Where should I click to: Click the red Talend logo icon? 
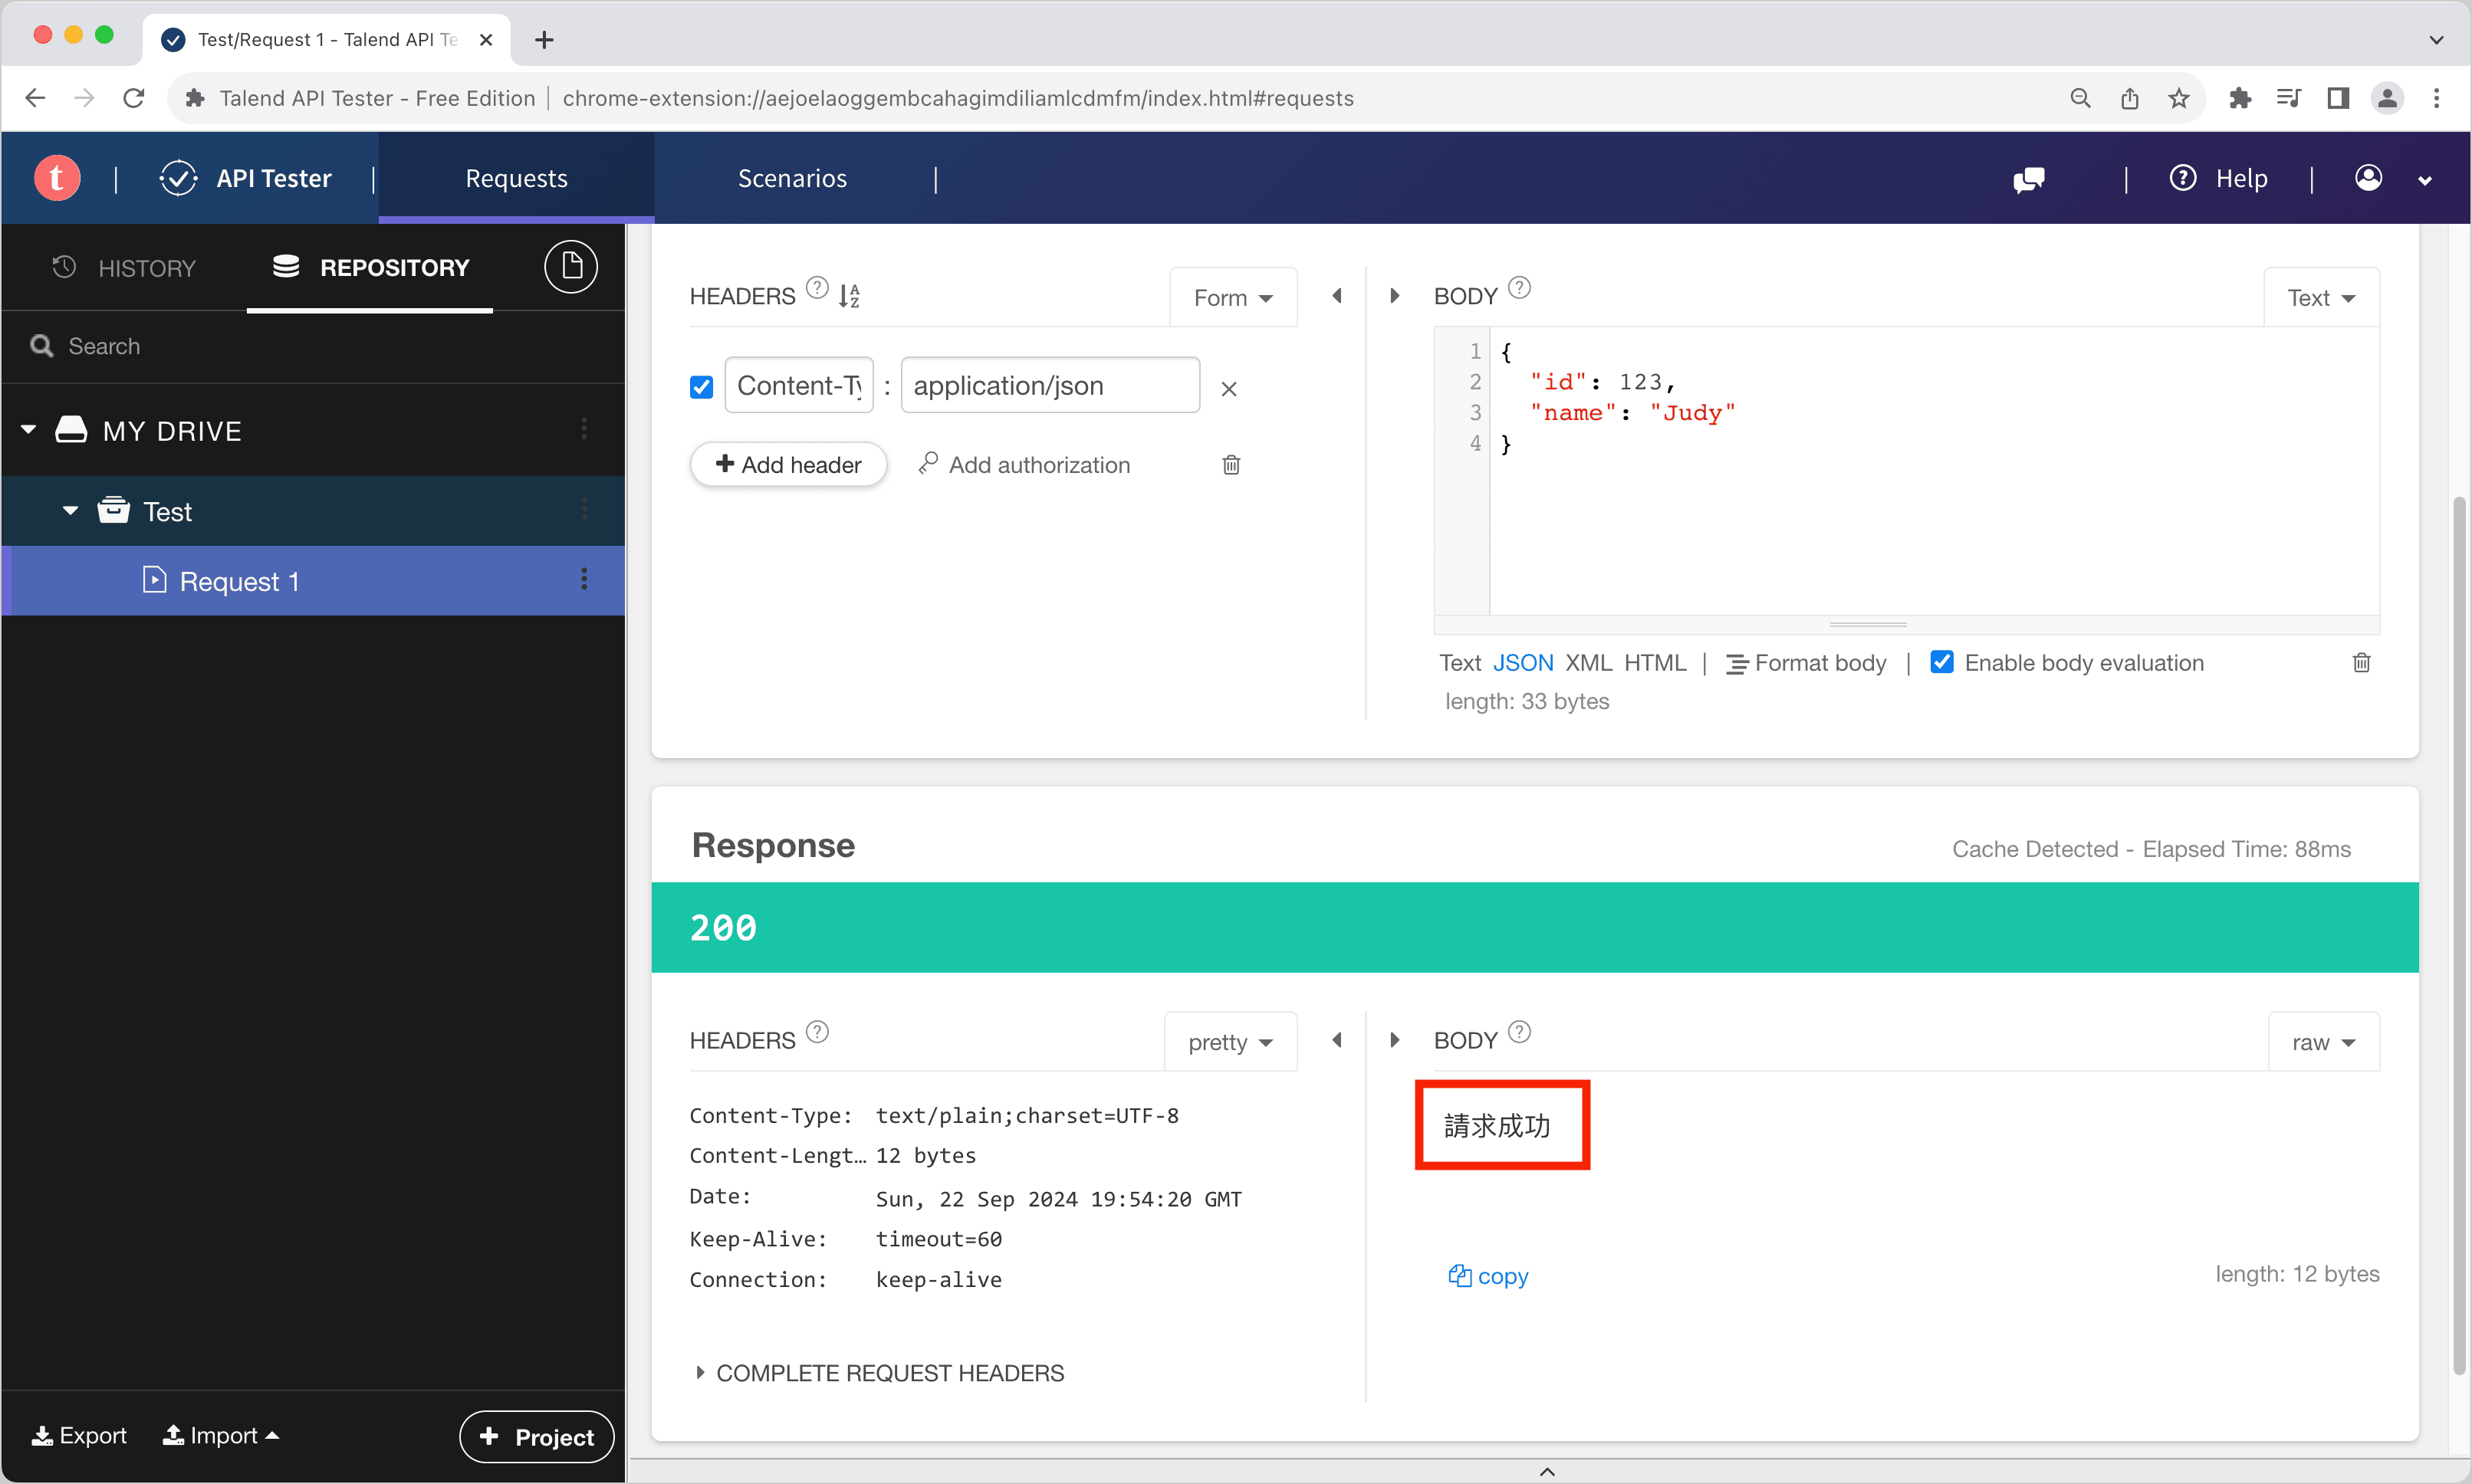pyautogui.click(x=57, y=178)
